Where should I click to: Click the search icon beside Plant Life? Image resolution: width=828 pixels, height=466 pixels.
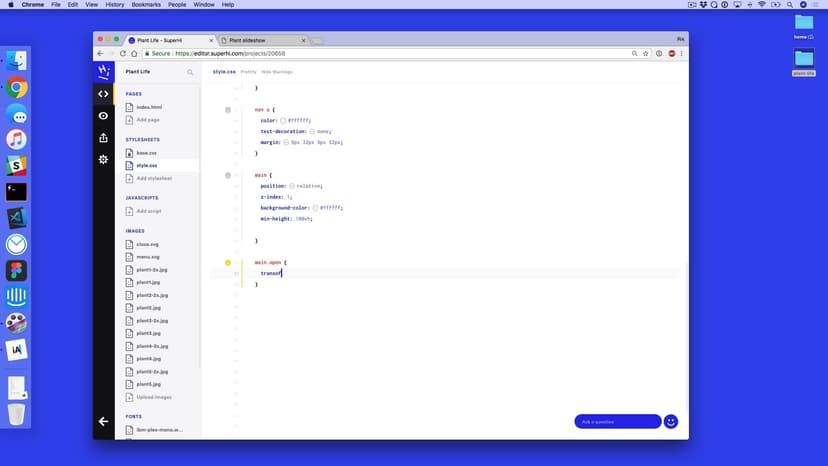[x=190, y=72]
